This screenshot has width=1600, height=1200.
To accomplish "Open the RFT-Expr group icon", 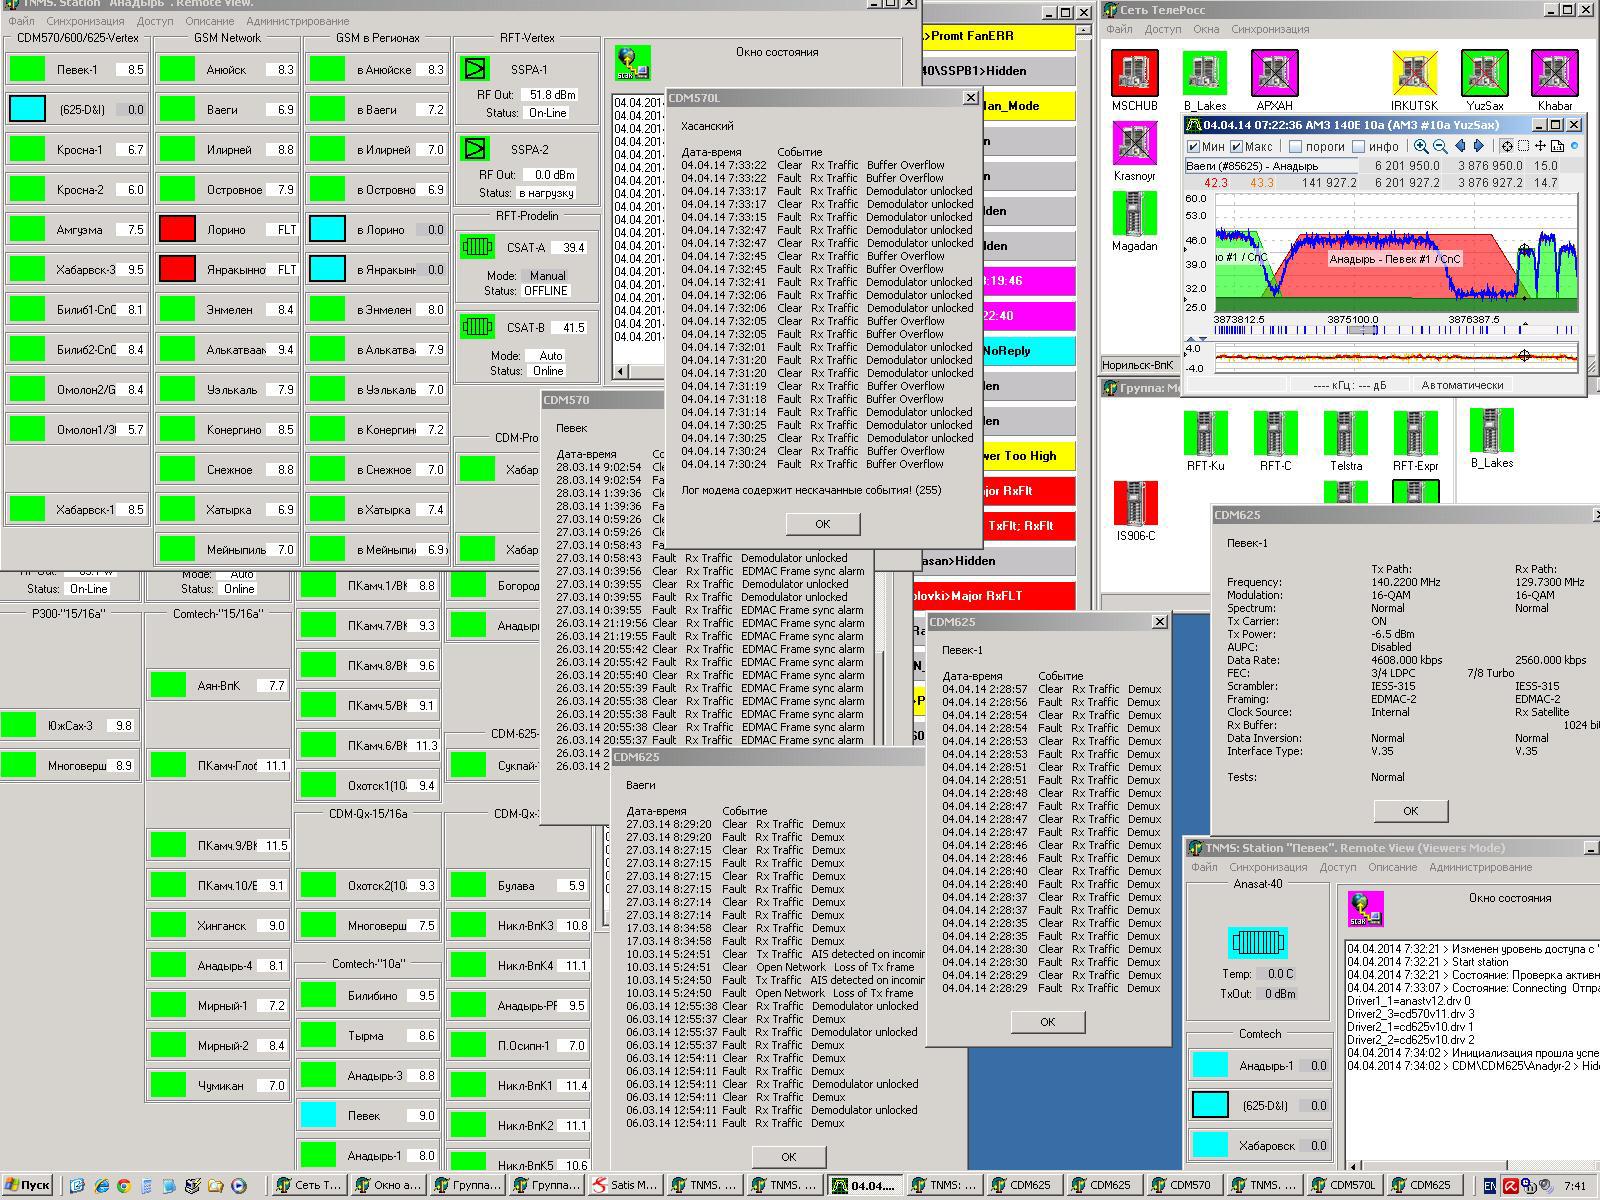I will click(1415, 433).
